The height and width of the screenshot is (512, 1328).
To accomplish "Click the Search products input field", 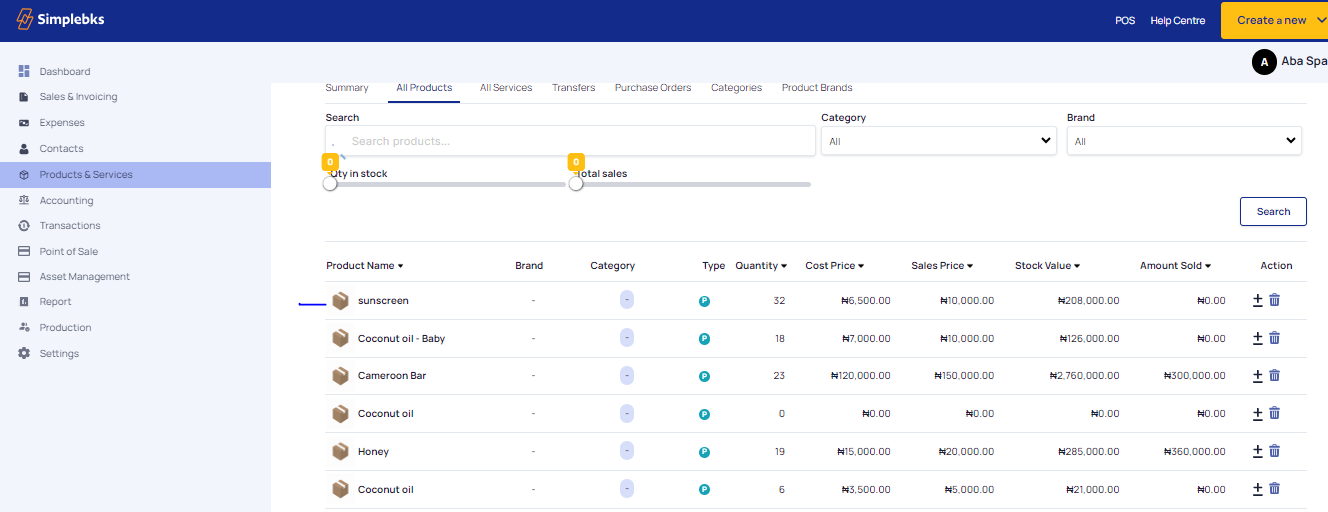I will [x=570, y=141].
